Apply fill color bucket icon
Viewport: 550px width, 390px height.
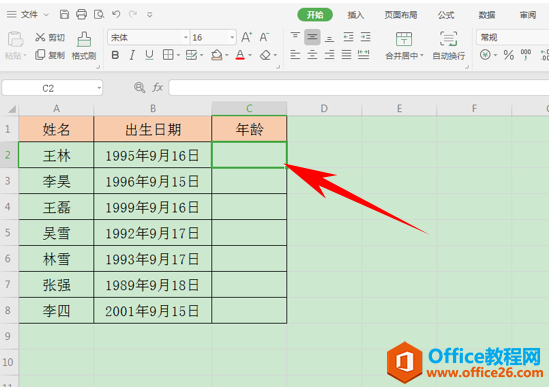217,55
